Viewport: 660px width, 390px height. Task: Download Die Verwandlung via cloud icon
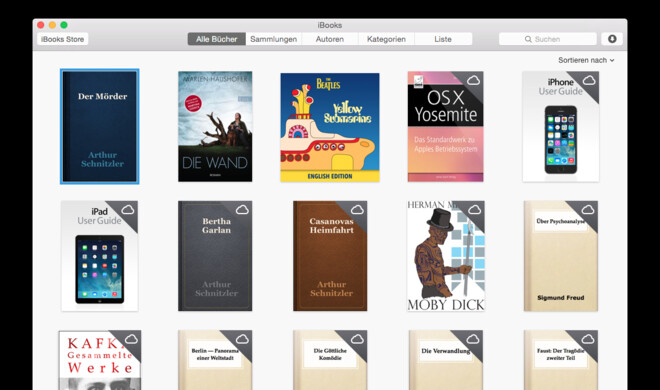click(473, 339)
